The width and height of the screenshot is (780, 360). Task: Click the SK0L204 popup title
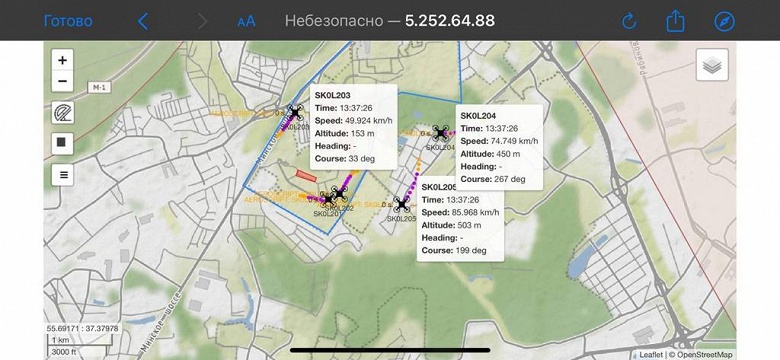[x=478, y=116]
